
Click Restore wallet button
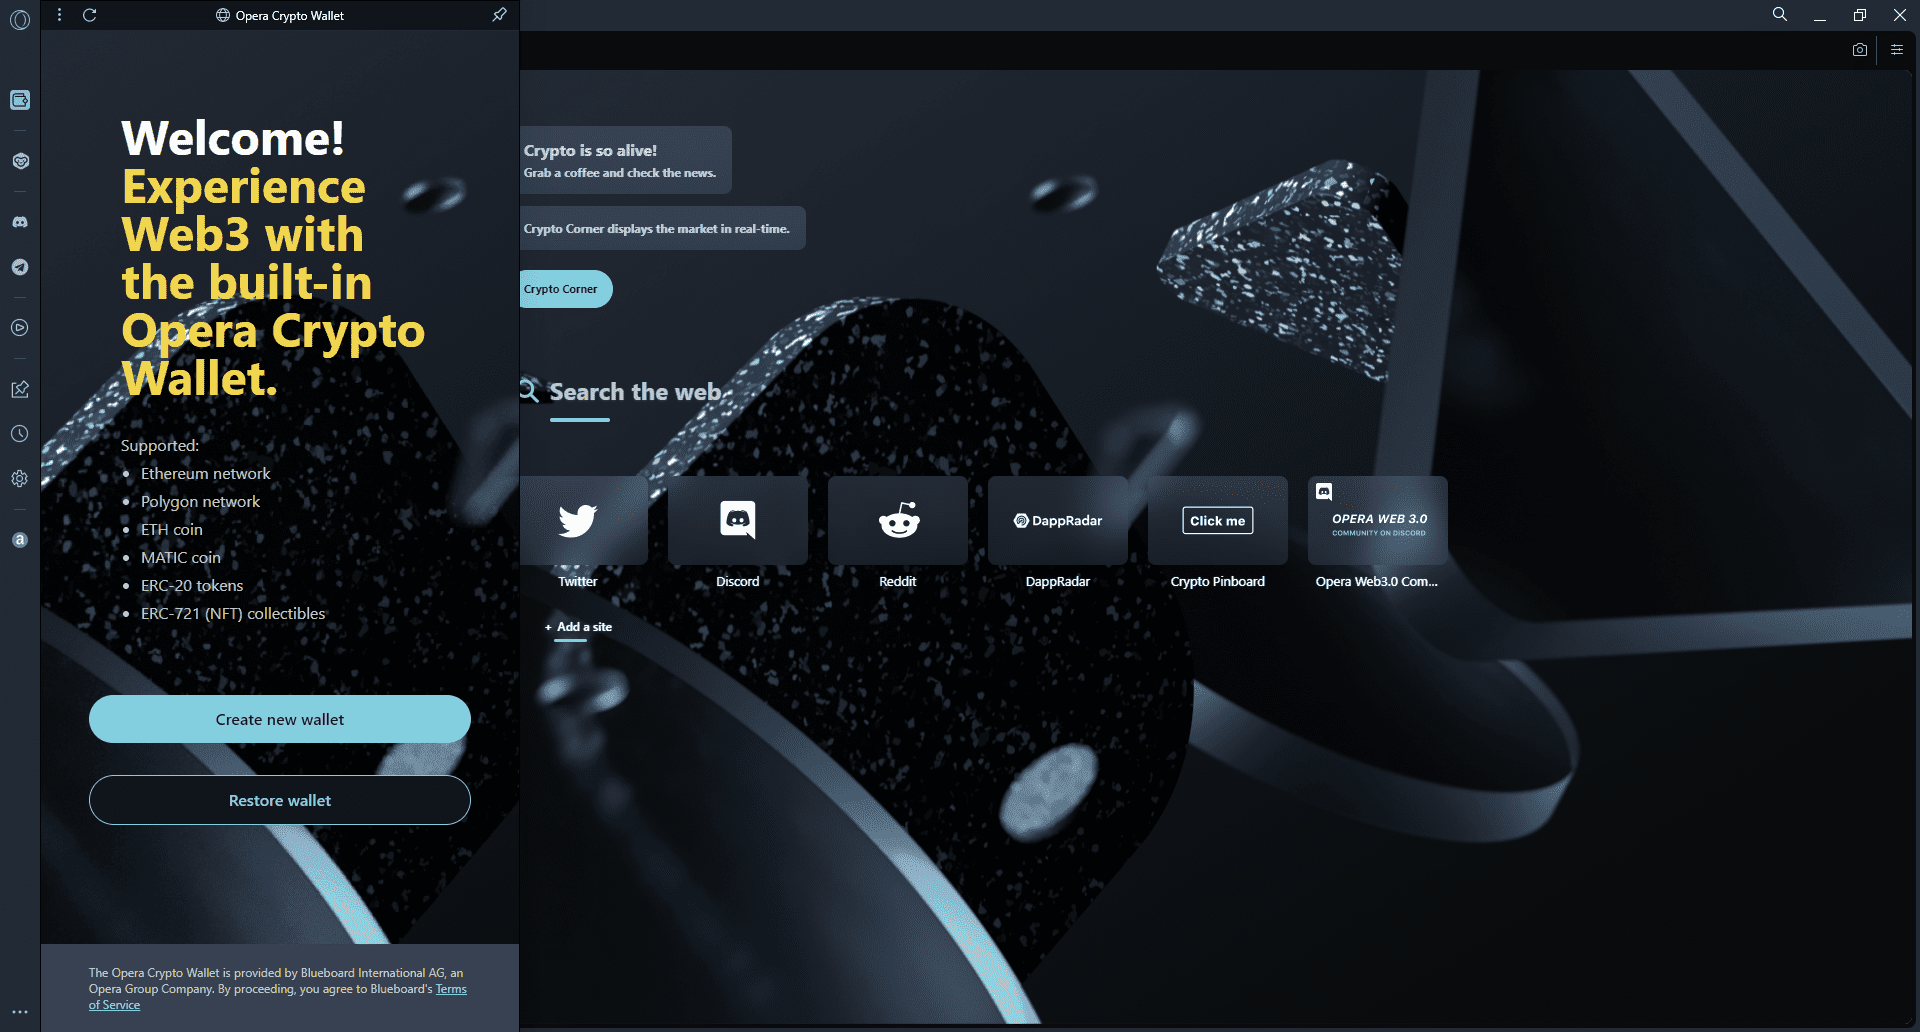click(280, 800)
